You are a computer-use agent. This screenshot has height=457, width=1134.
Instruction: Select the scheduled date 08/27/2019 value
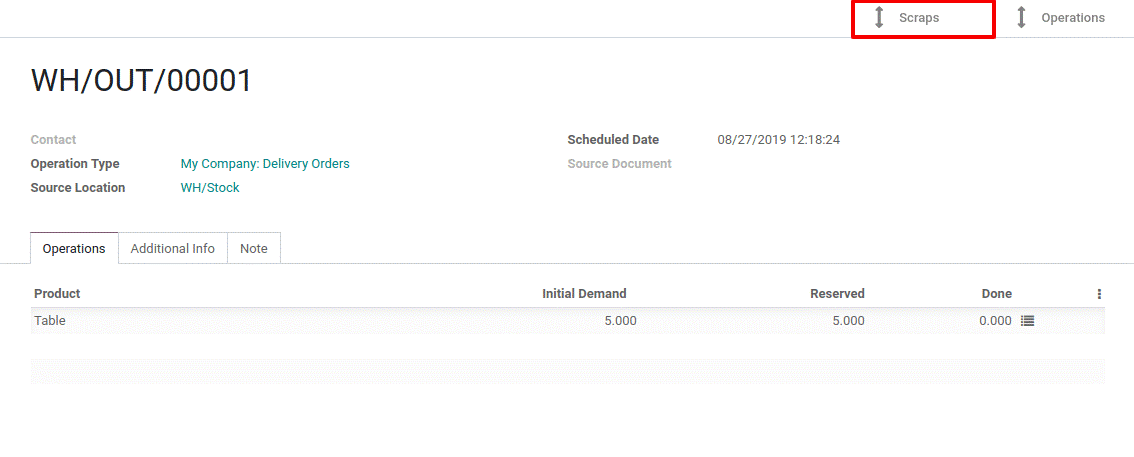point(778,140)
